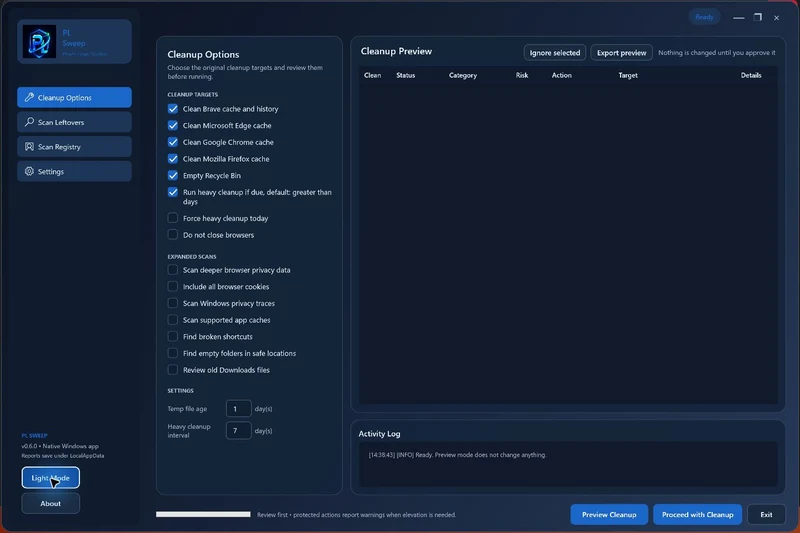Enable Do not close browsers option
Image resolution: width=800 pixels, height=533 pixels.
173,235
